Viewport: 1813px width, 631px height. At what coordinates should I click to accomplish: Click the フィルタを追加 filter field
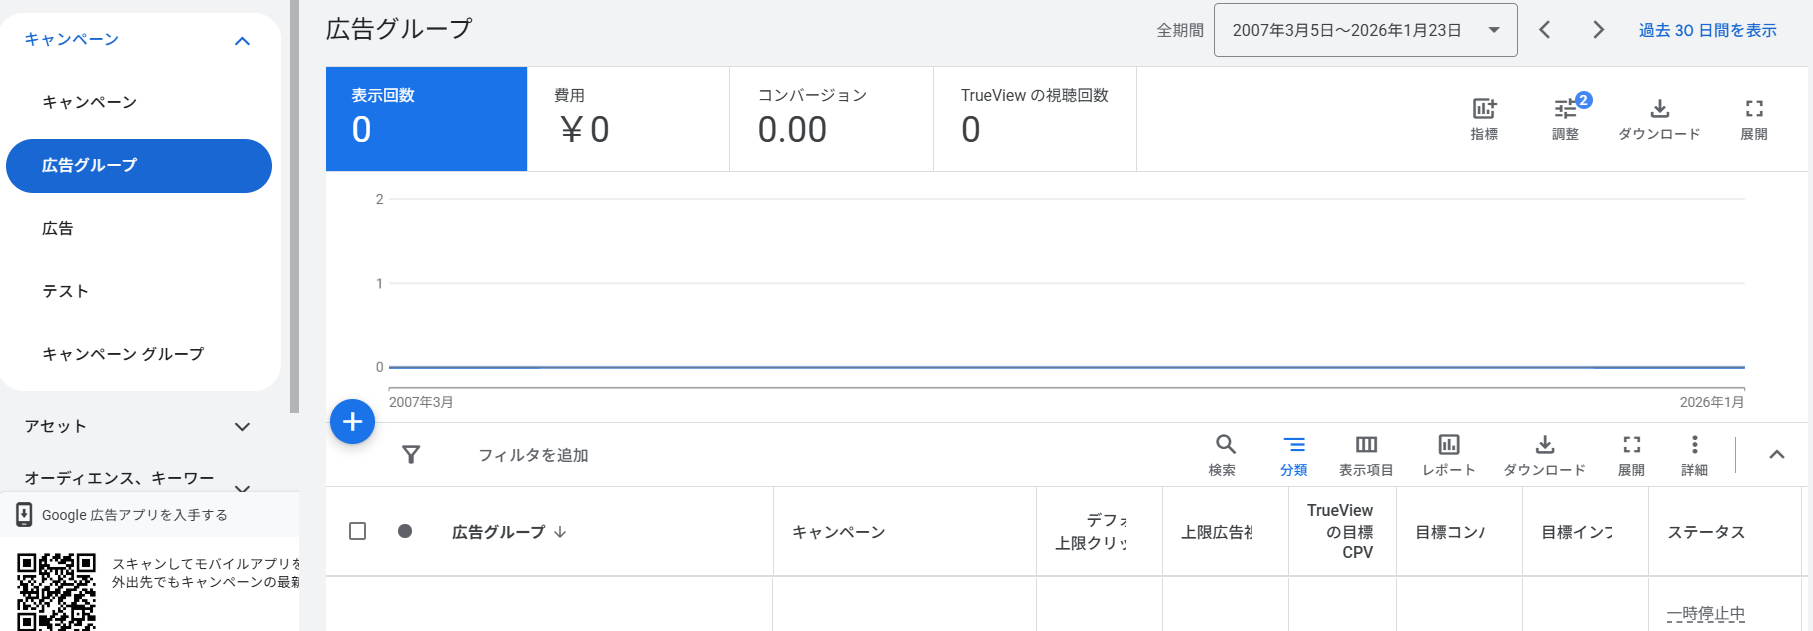[533, 455]
